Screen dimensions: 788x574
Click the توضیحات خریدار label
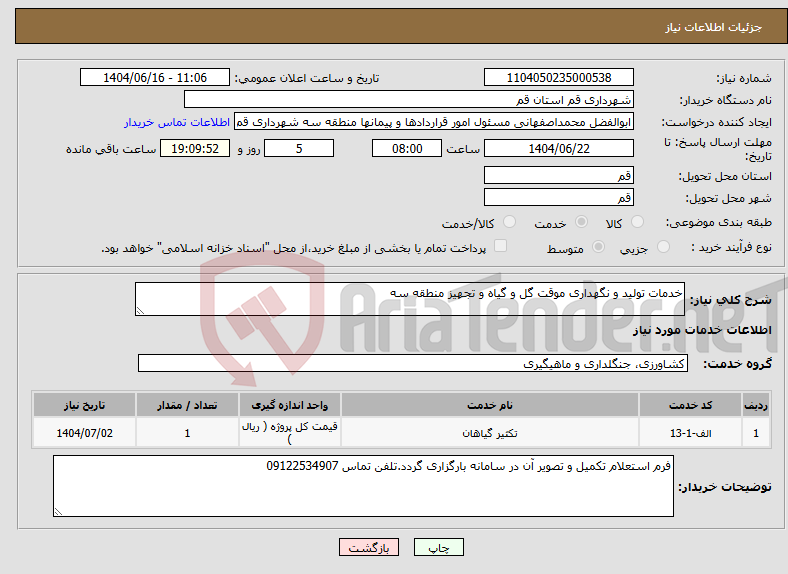[725, 487]
